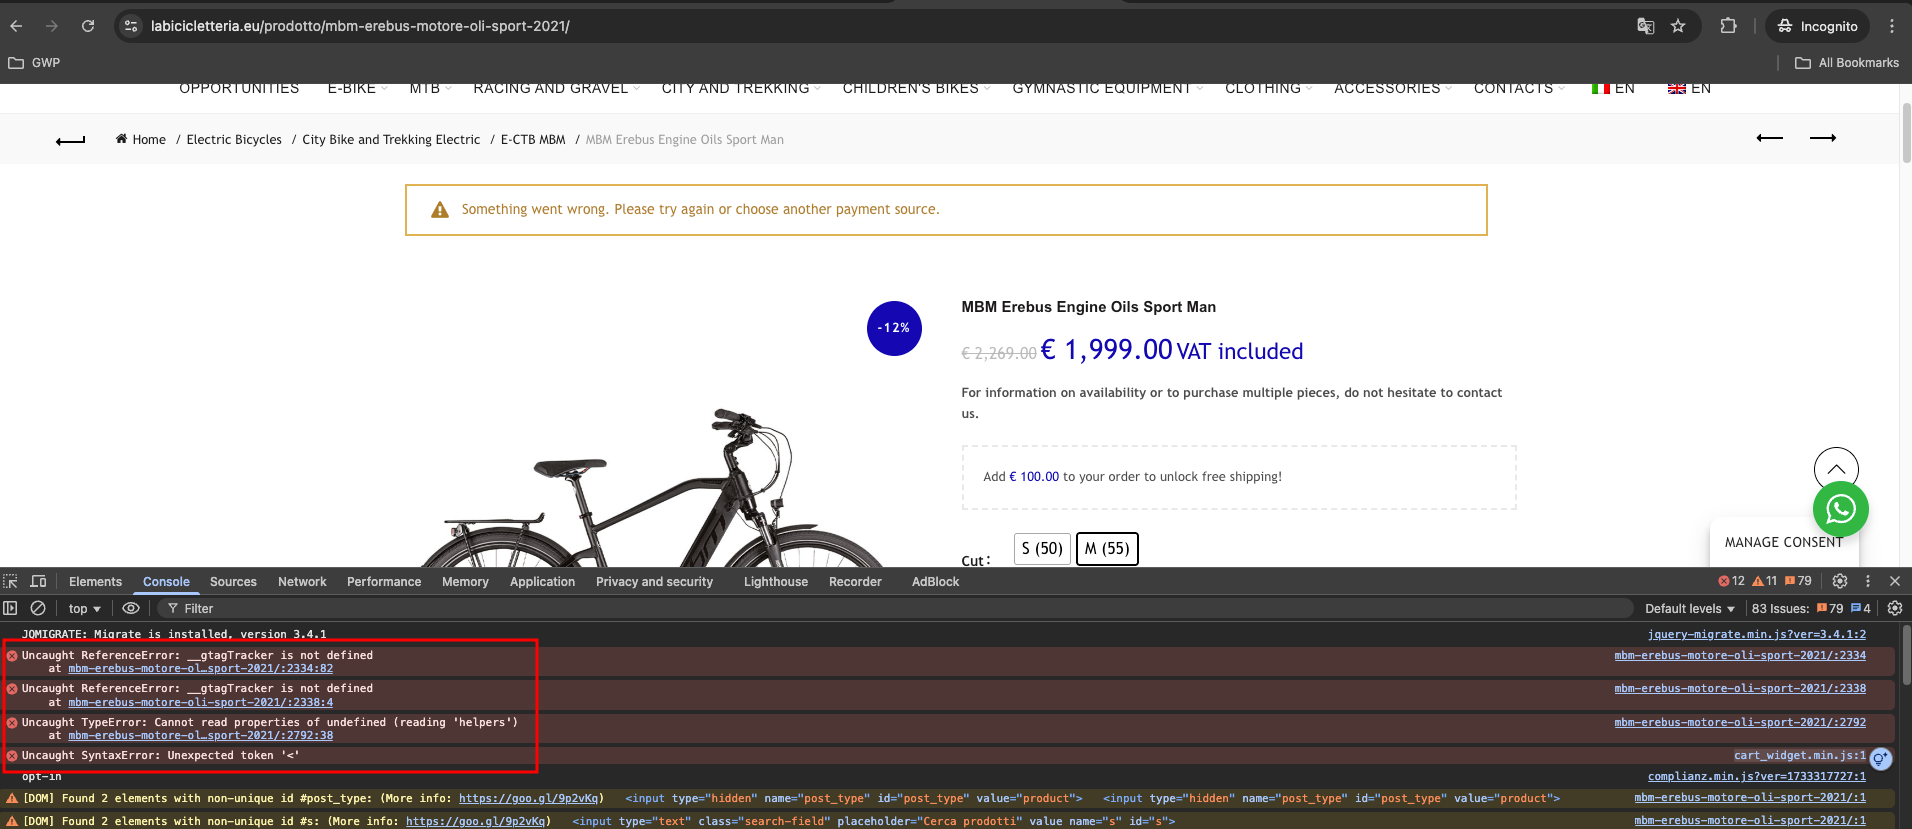Open Default levels dropdown
1912x829 pixels.
pyautogui.click(x=1690, y=608)
